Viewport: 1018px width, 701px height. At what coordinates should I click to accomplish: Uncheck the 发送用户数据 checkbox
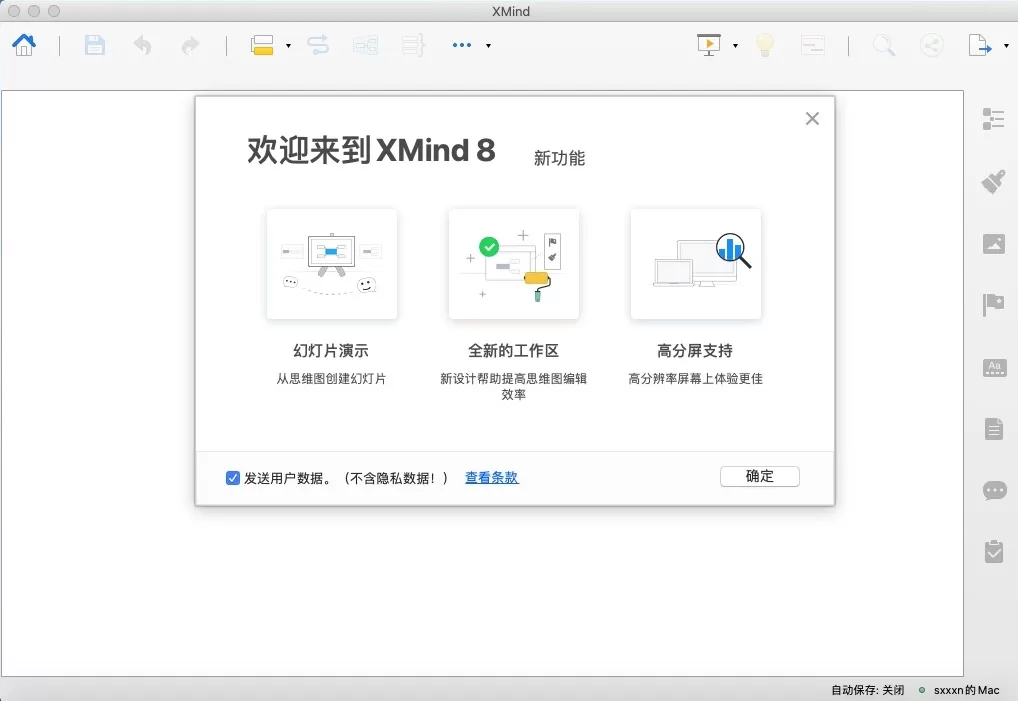tap(232, 478)
